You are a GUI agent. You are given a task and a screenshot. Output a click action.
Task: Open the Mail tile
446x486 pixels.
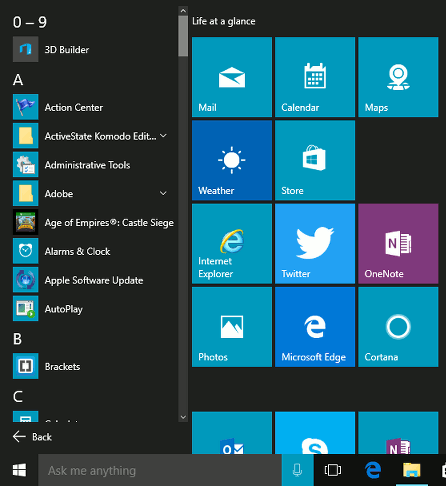[x=232, y=77]
